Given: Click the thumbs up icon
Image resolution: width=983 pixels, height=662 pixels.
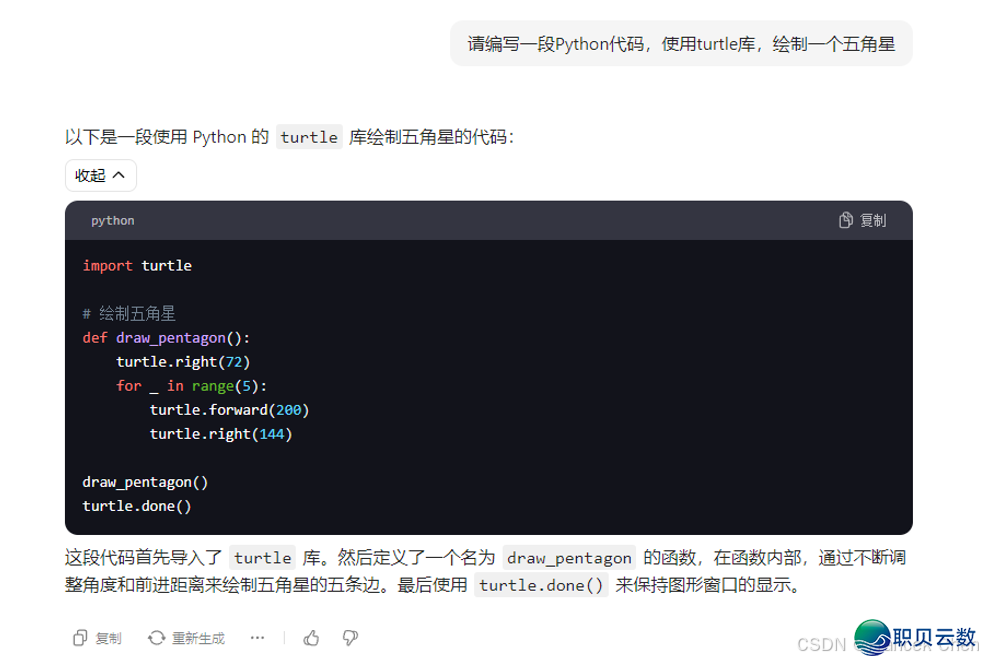Looking at the screenshot, I should click(311, 638).
